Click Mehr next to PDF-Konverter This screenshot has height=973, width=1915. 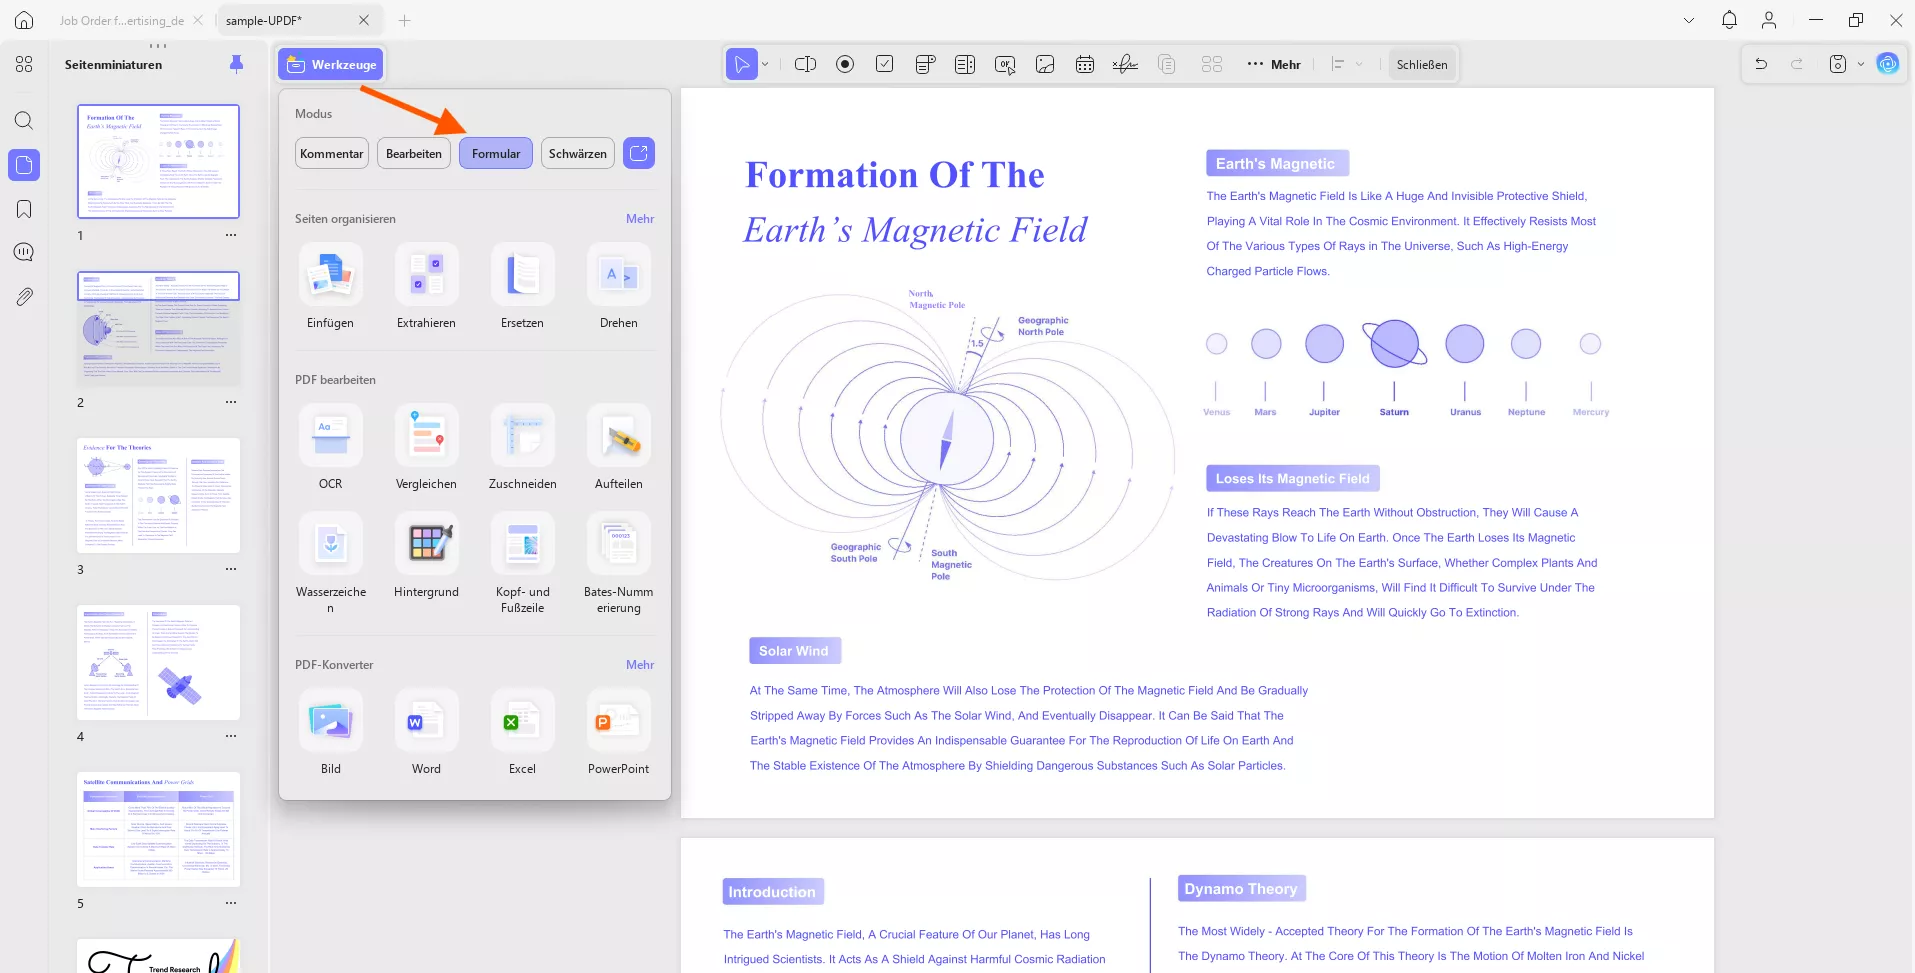[x=640, y=664]
